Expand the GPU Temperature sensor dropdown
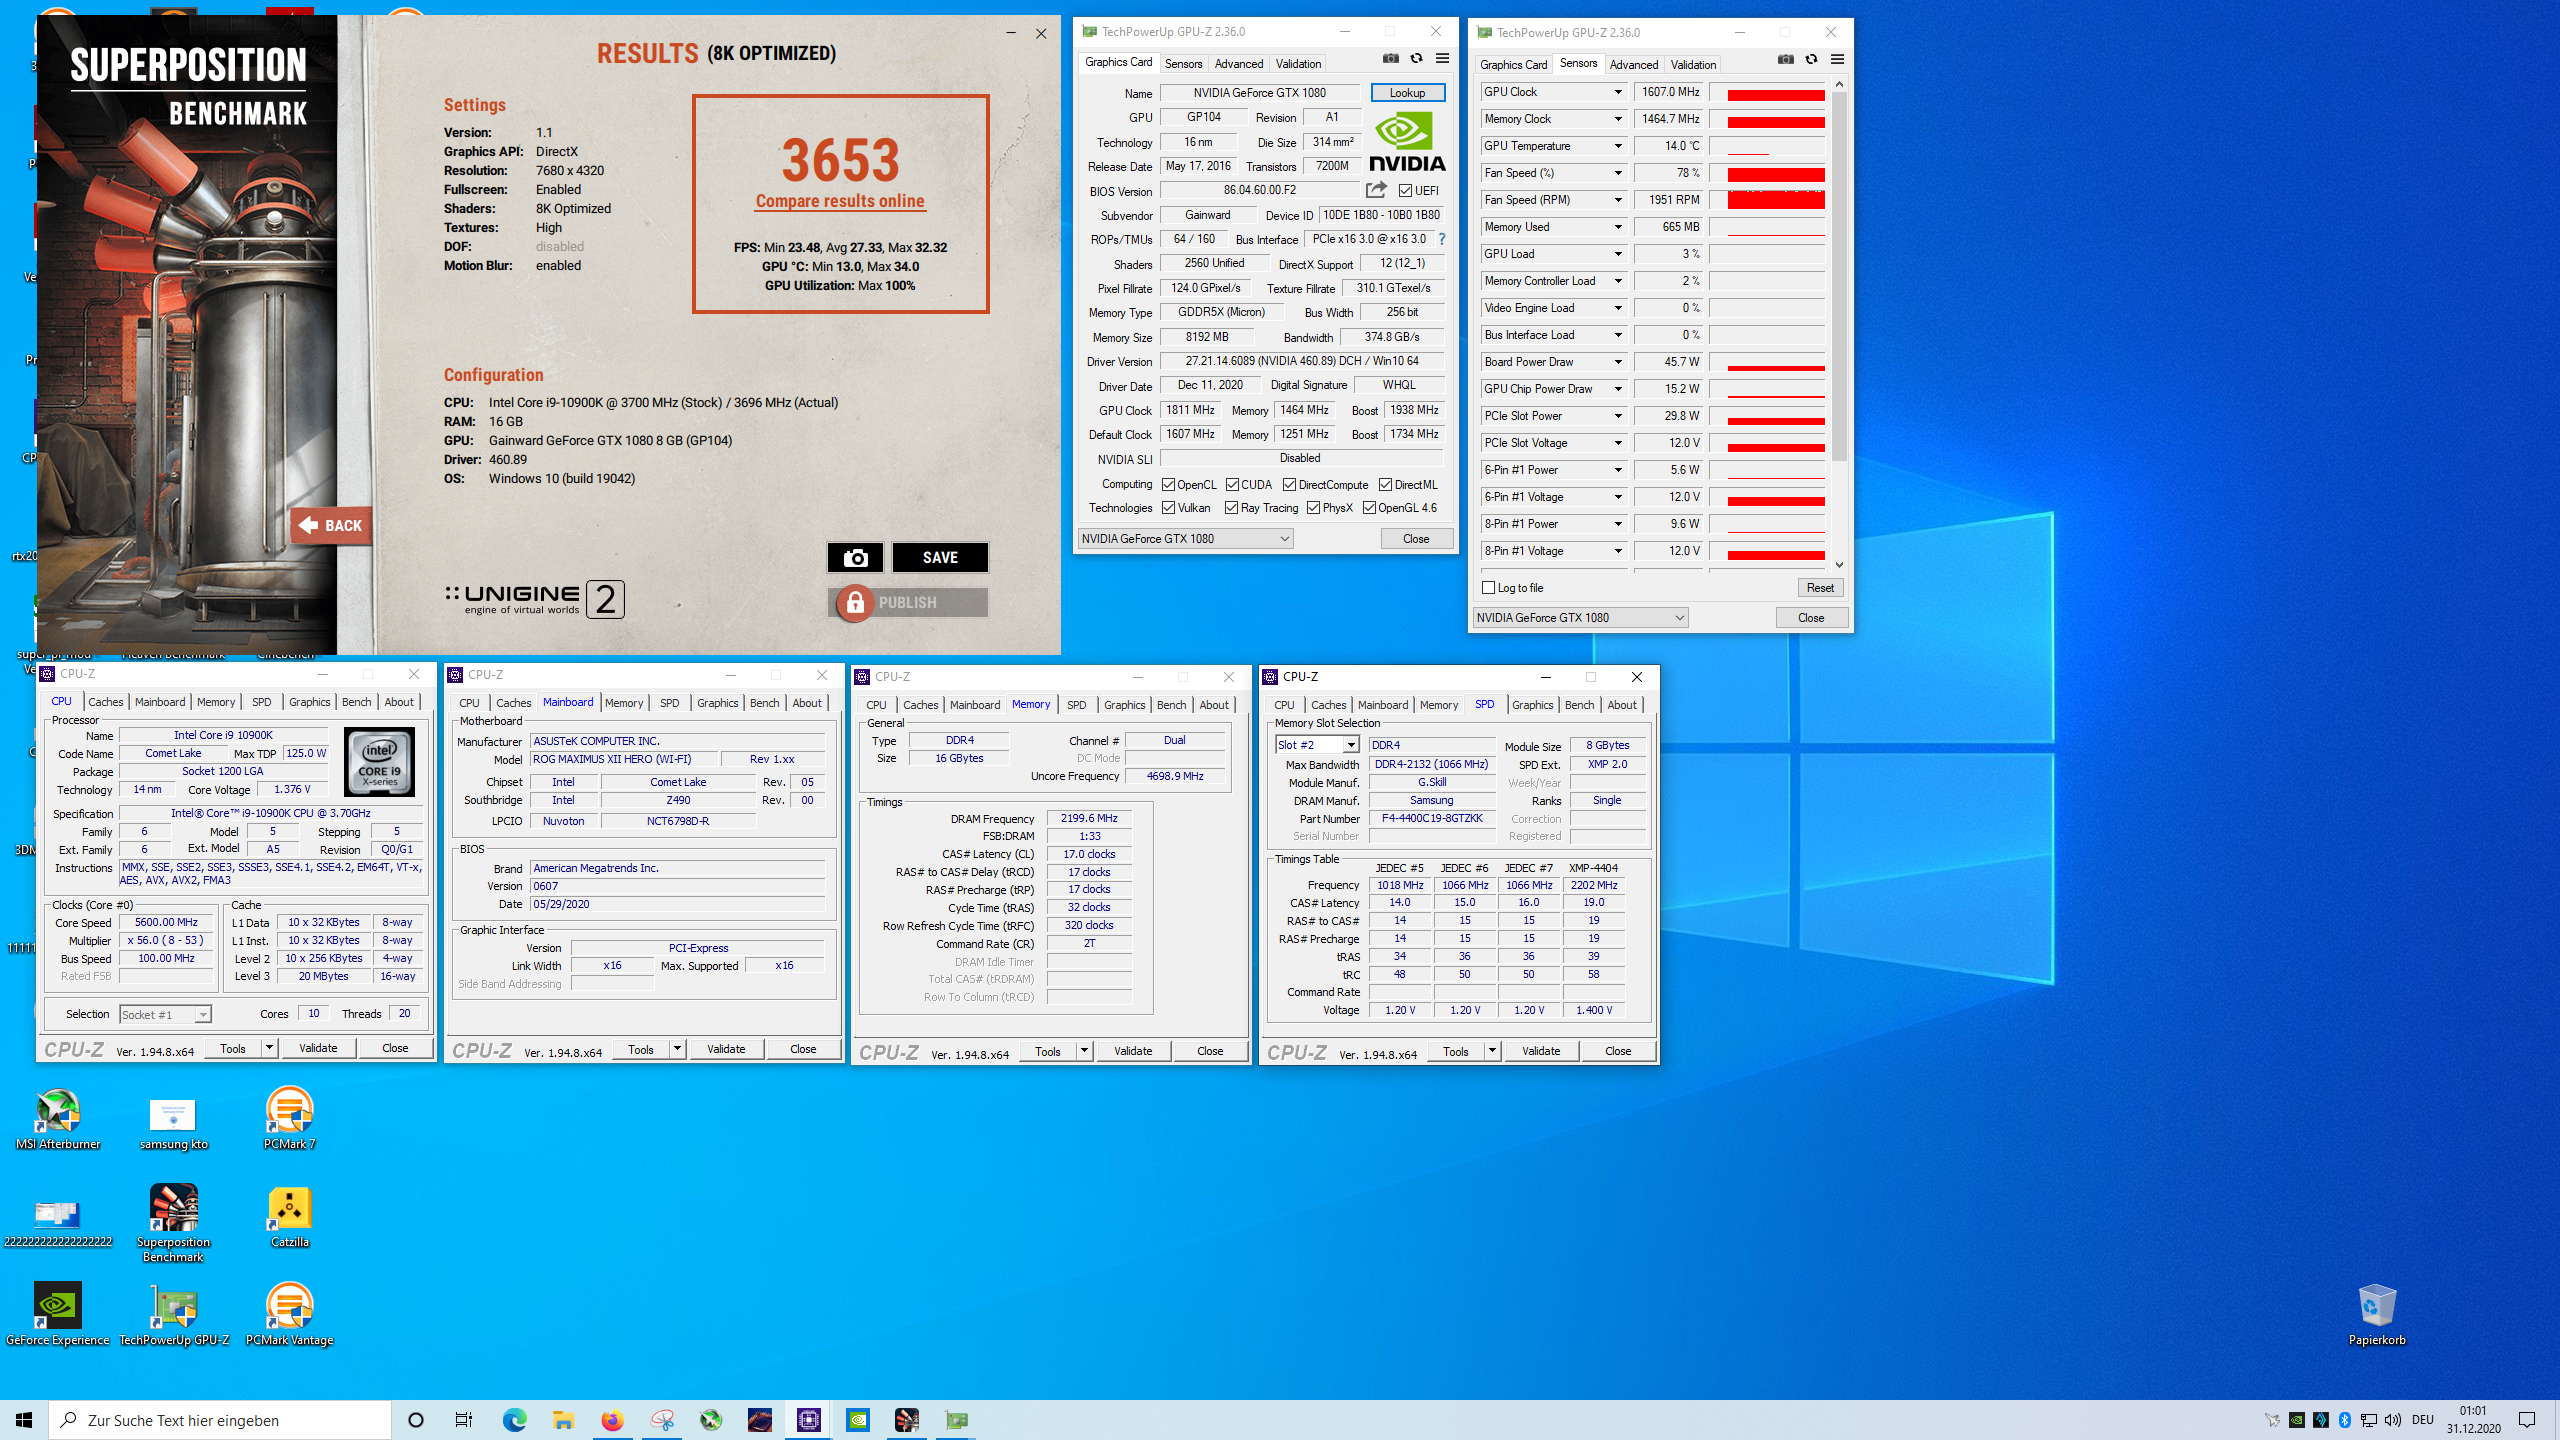Viewport: 2560px width, 1440px height. click(x=1617, y=146)
